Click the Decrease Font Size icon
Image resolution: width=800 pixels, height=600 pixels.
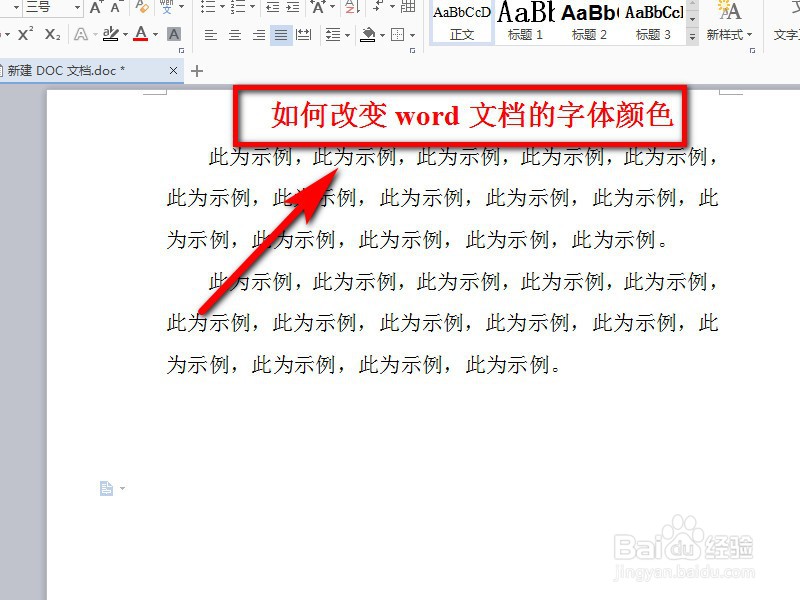point(114,8)
